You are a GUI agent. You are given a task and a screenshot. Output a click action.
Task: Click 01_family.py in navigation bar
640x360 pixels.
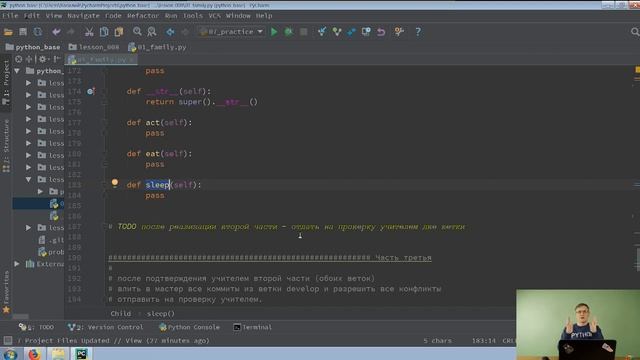coord(157,47)
